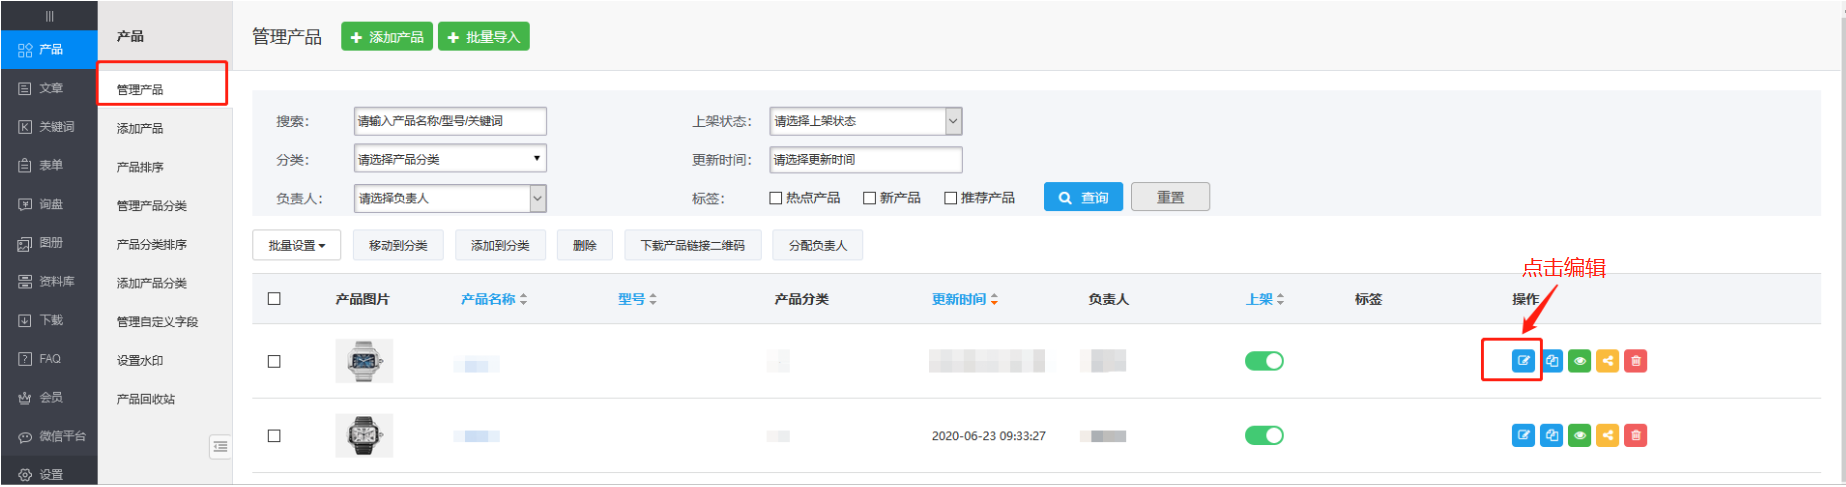This screenshot has height=487, width=1846.
Task: Click the green 批量导入 button
Action: (x=484, y=37)
